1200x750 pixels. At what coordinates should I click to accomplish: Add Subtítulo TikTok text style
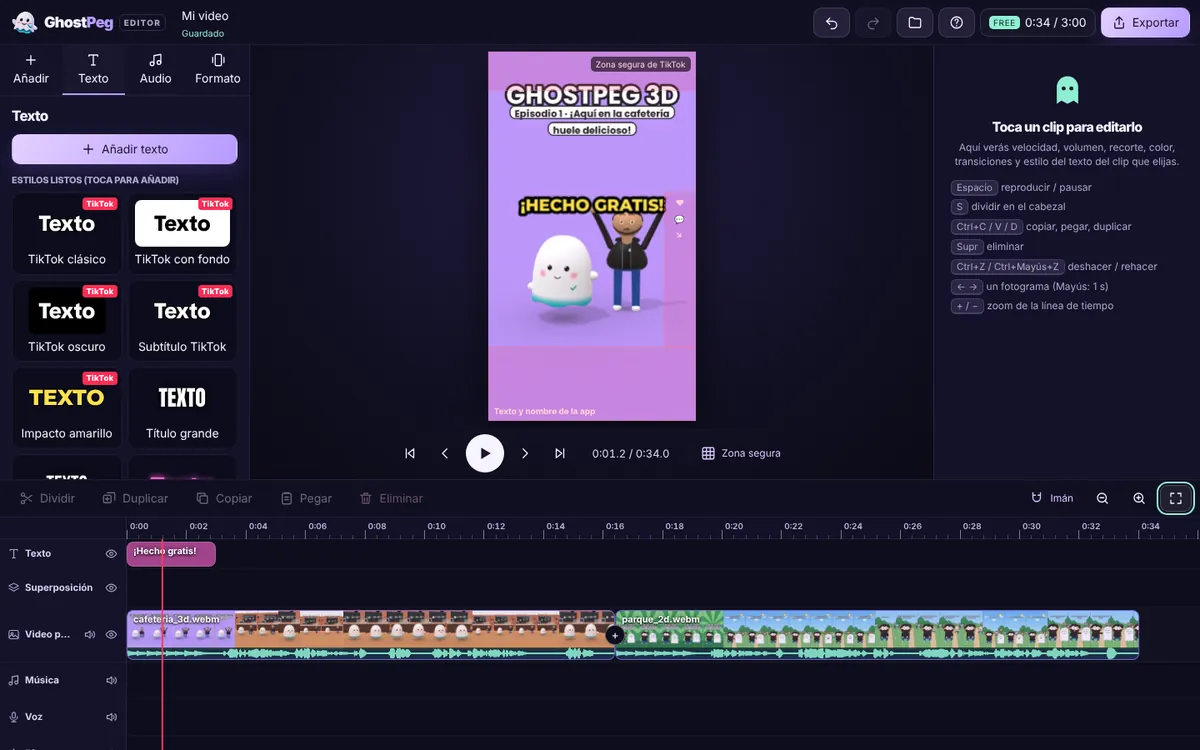tap(183, 321)
